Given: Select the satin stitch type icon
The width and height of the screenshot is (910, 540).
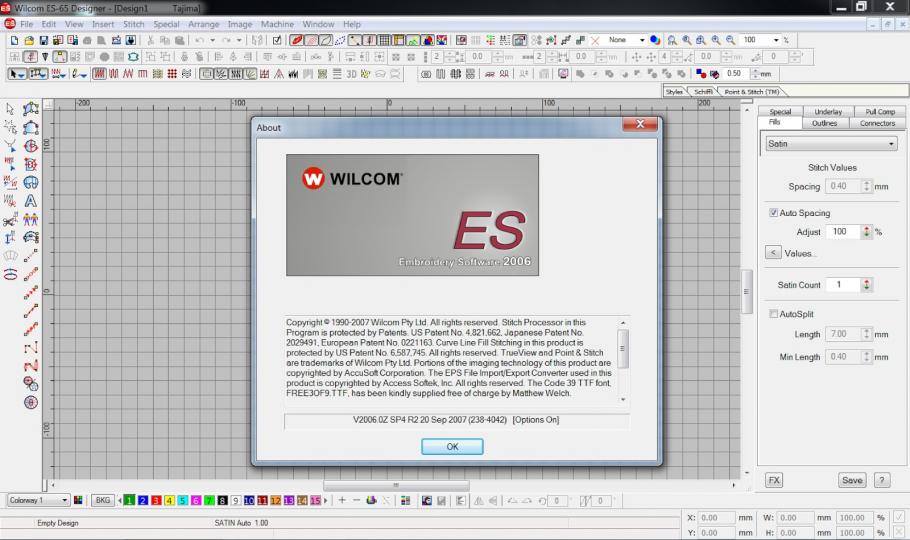Looking at the screenshot, I should pos(99,74).
